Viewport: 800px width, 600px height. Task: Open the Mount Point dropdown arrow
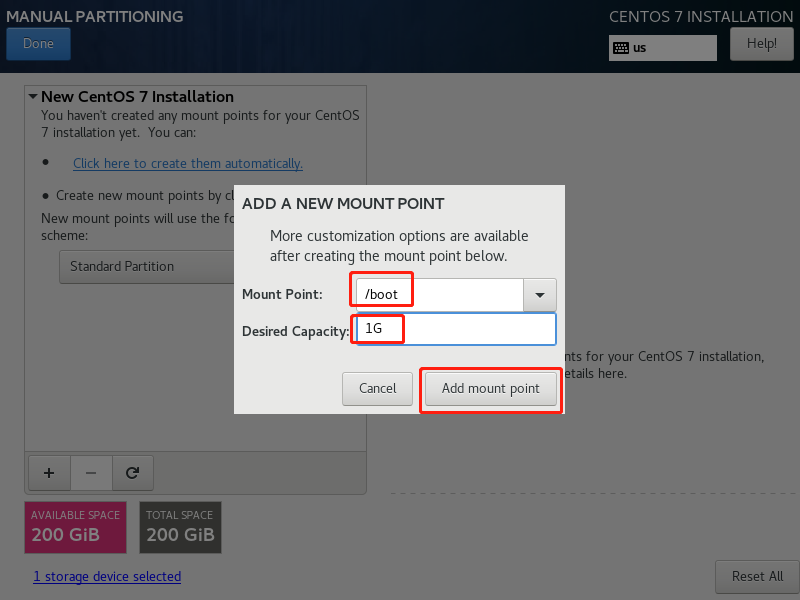tap(540, 295)
